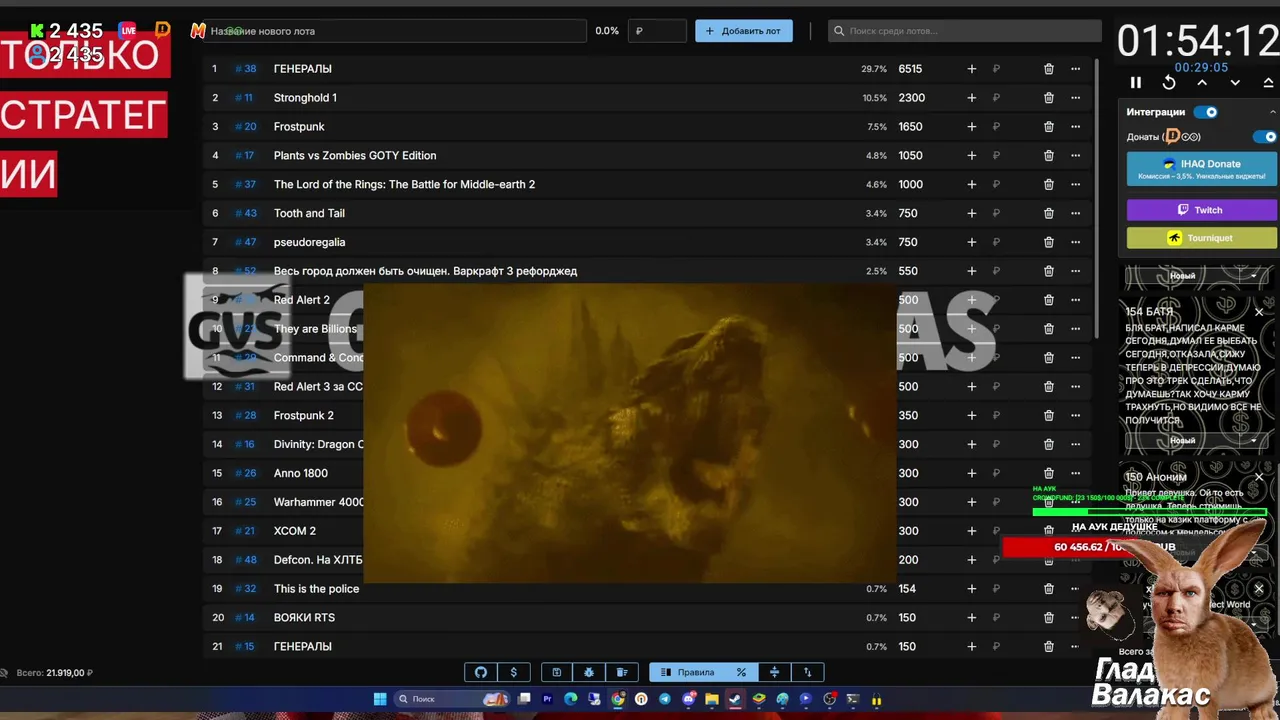The image size is (1280, 720).
Task: Open more options menu for Stronghold 1
Action: [1075, 98]
